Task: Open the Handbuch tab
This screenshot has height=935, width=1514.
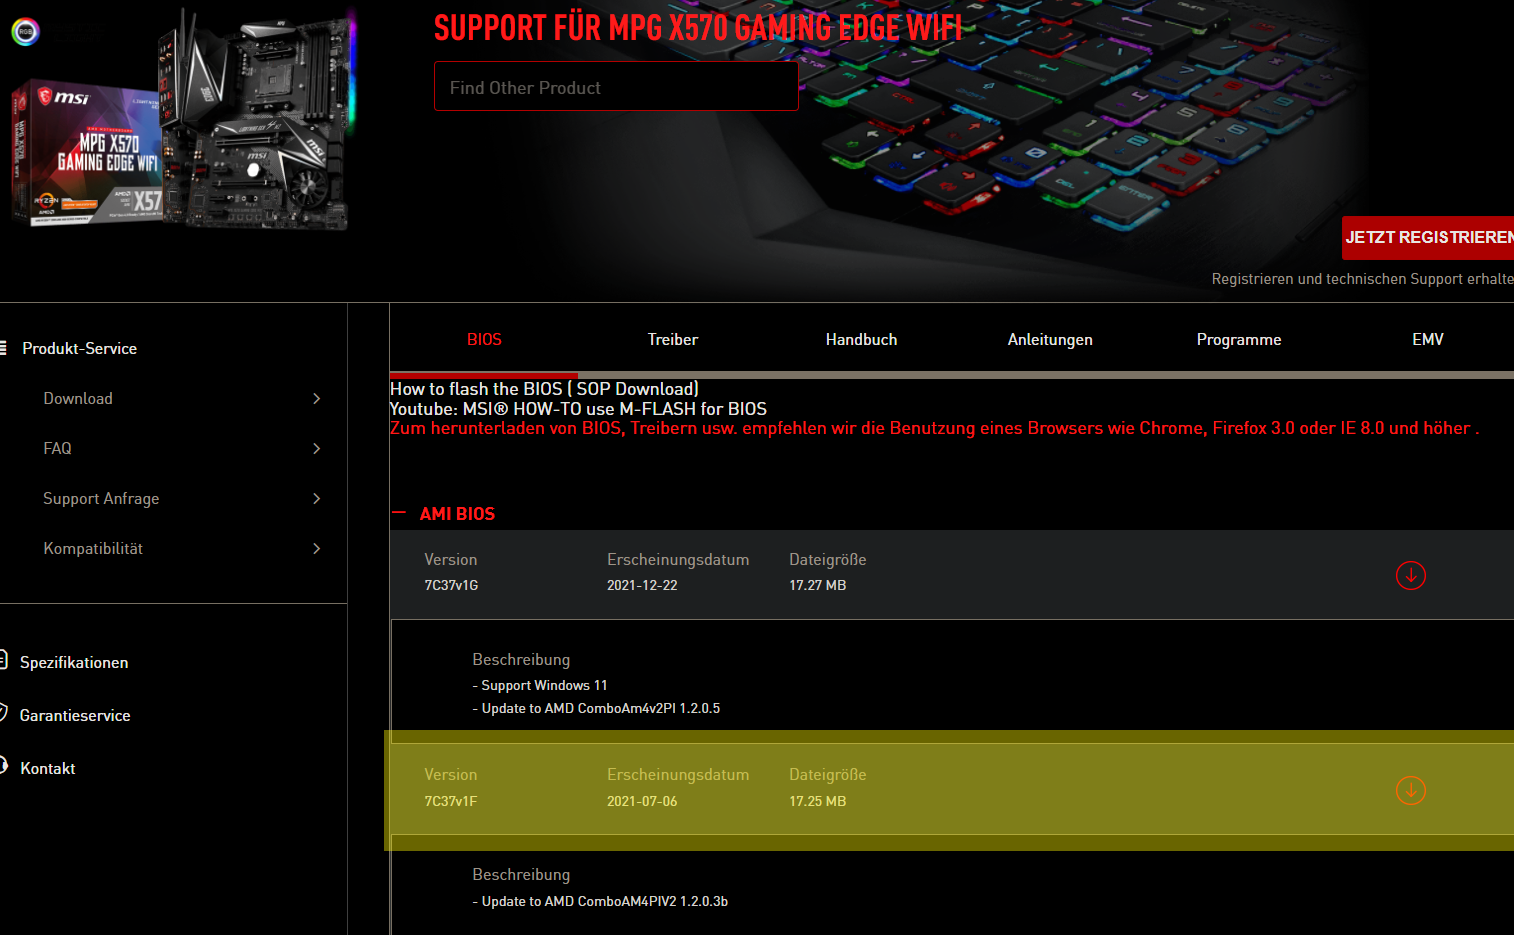Action: click(861, 339)
